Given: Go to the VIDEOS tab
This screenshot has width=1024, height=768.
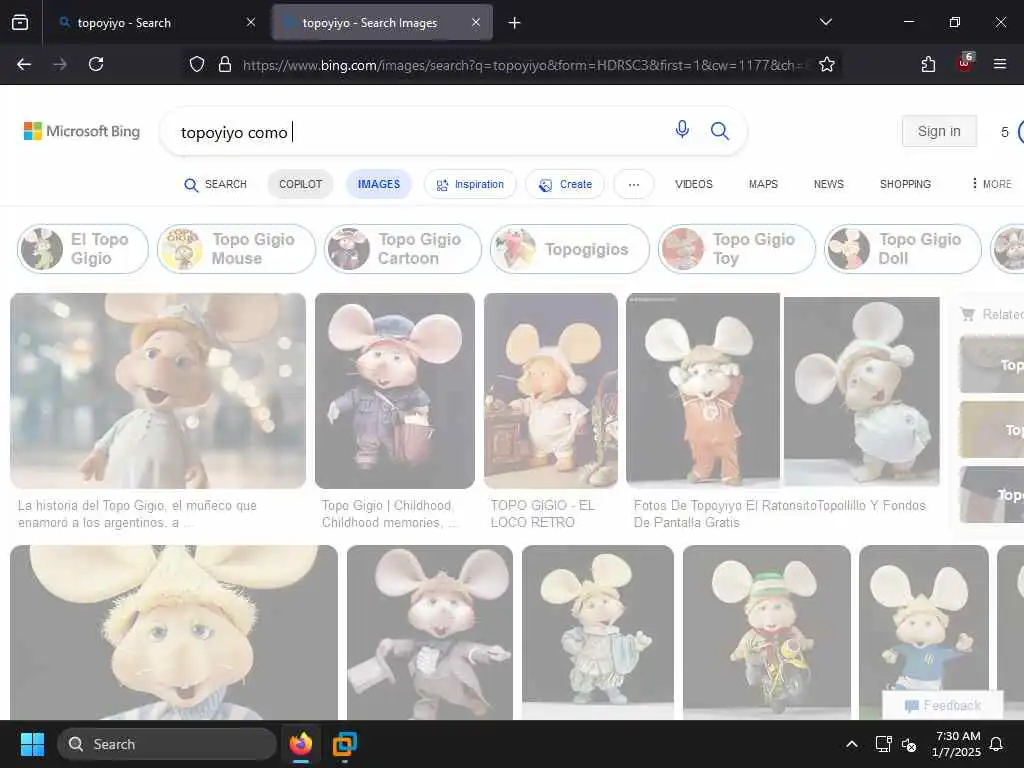Looking at the screenshot, I should point(694,184).
